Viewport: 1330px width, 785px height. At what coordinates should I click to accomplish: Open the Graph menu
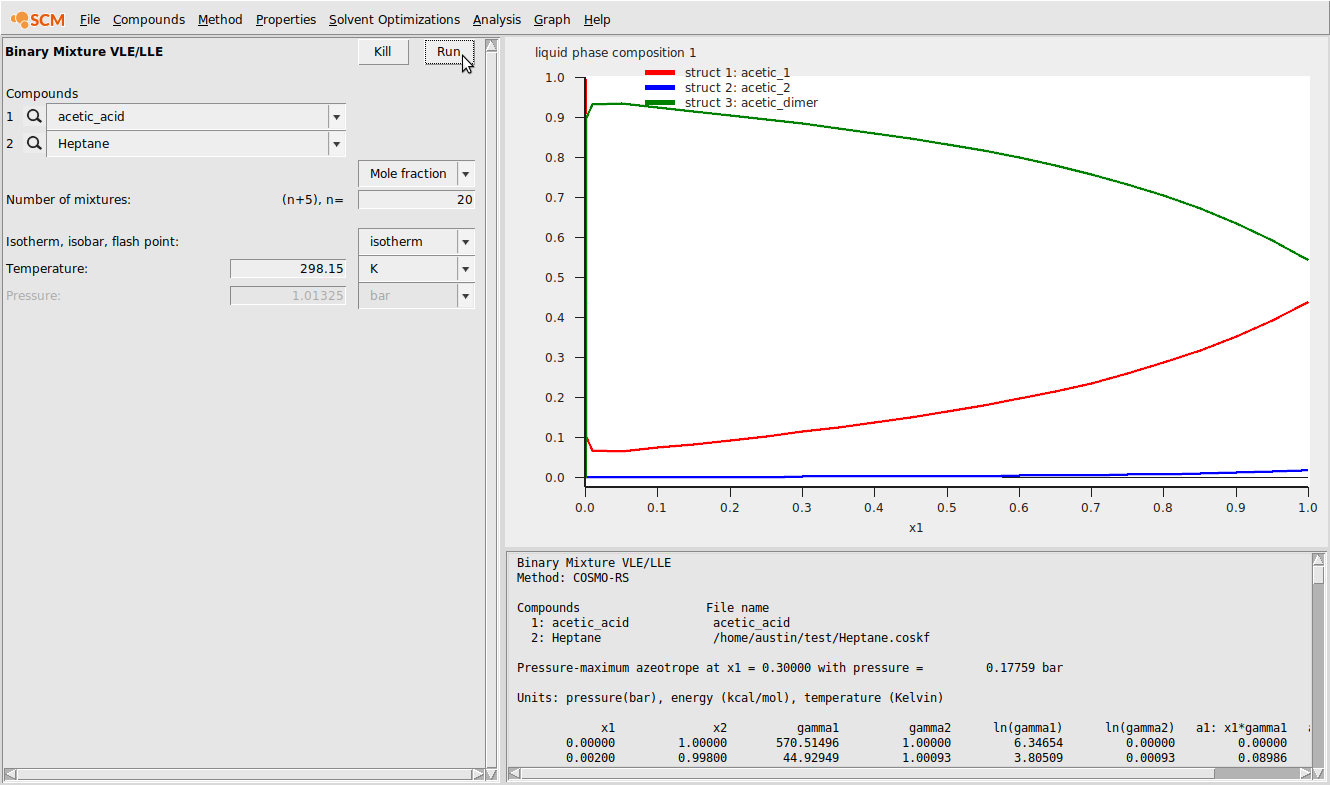552,19
